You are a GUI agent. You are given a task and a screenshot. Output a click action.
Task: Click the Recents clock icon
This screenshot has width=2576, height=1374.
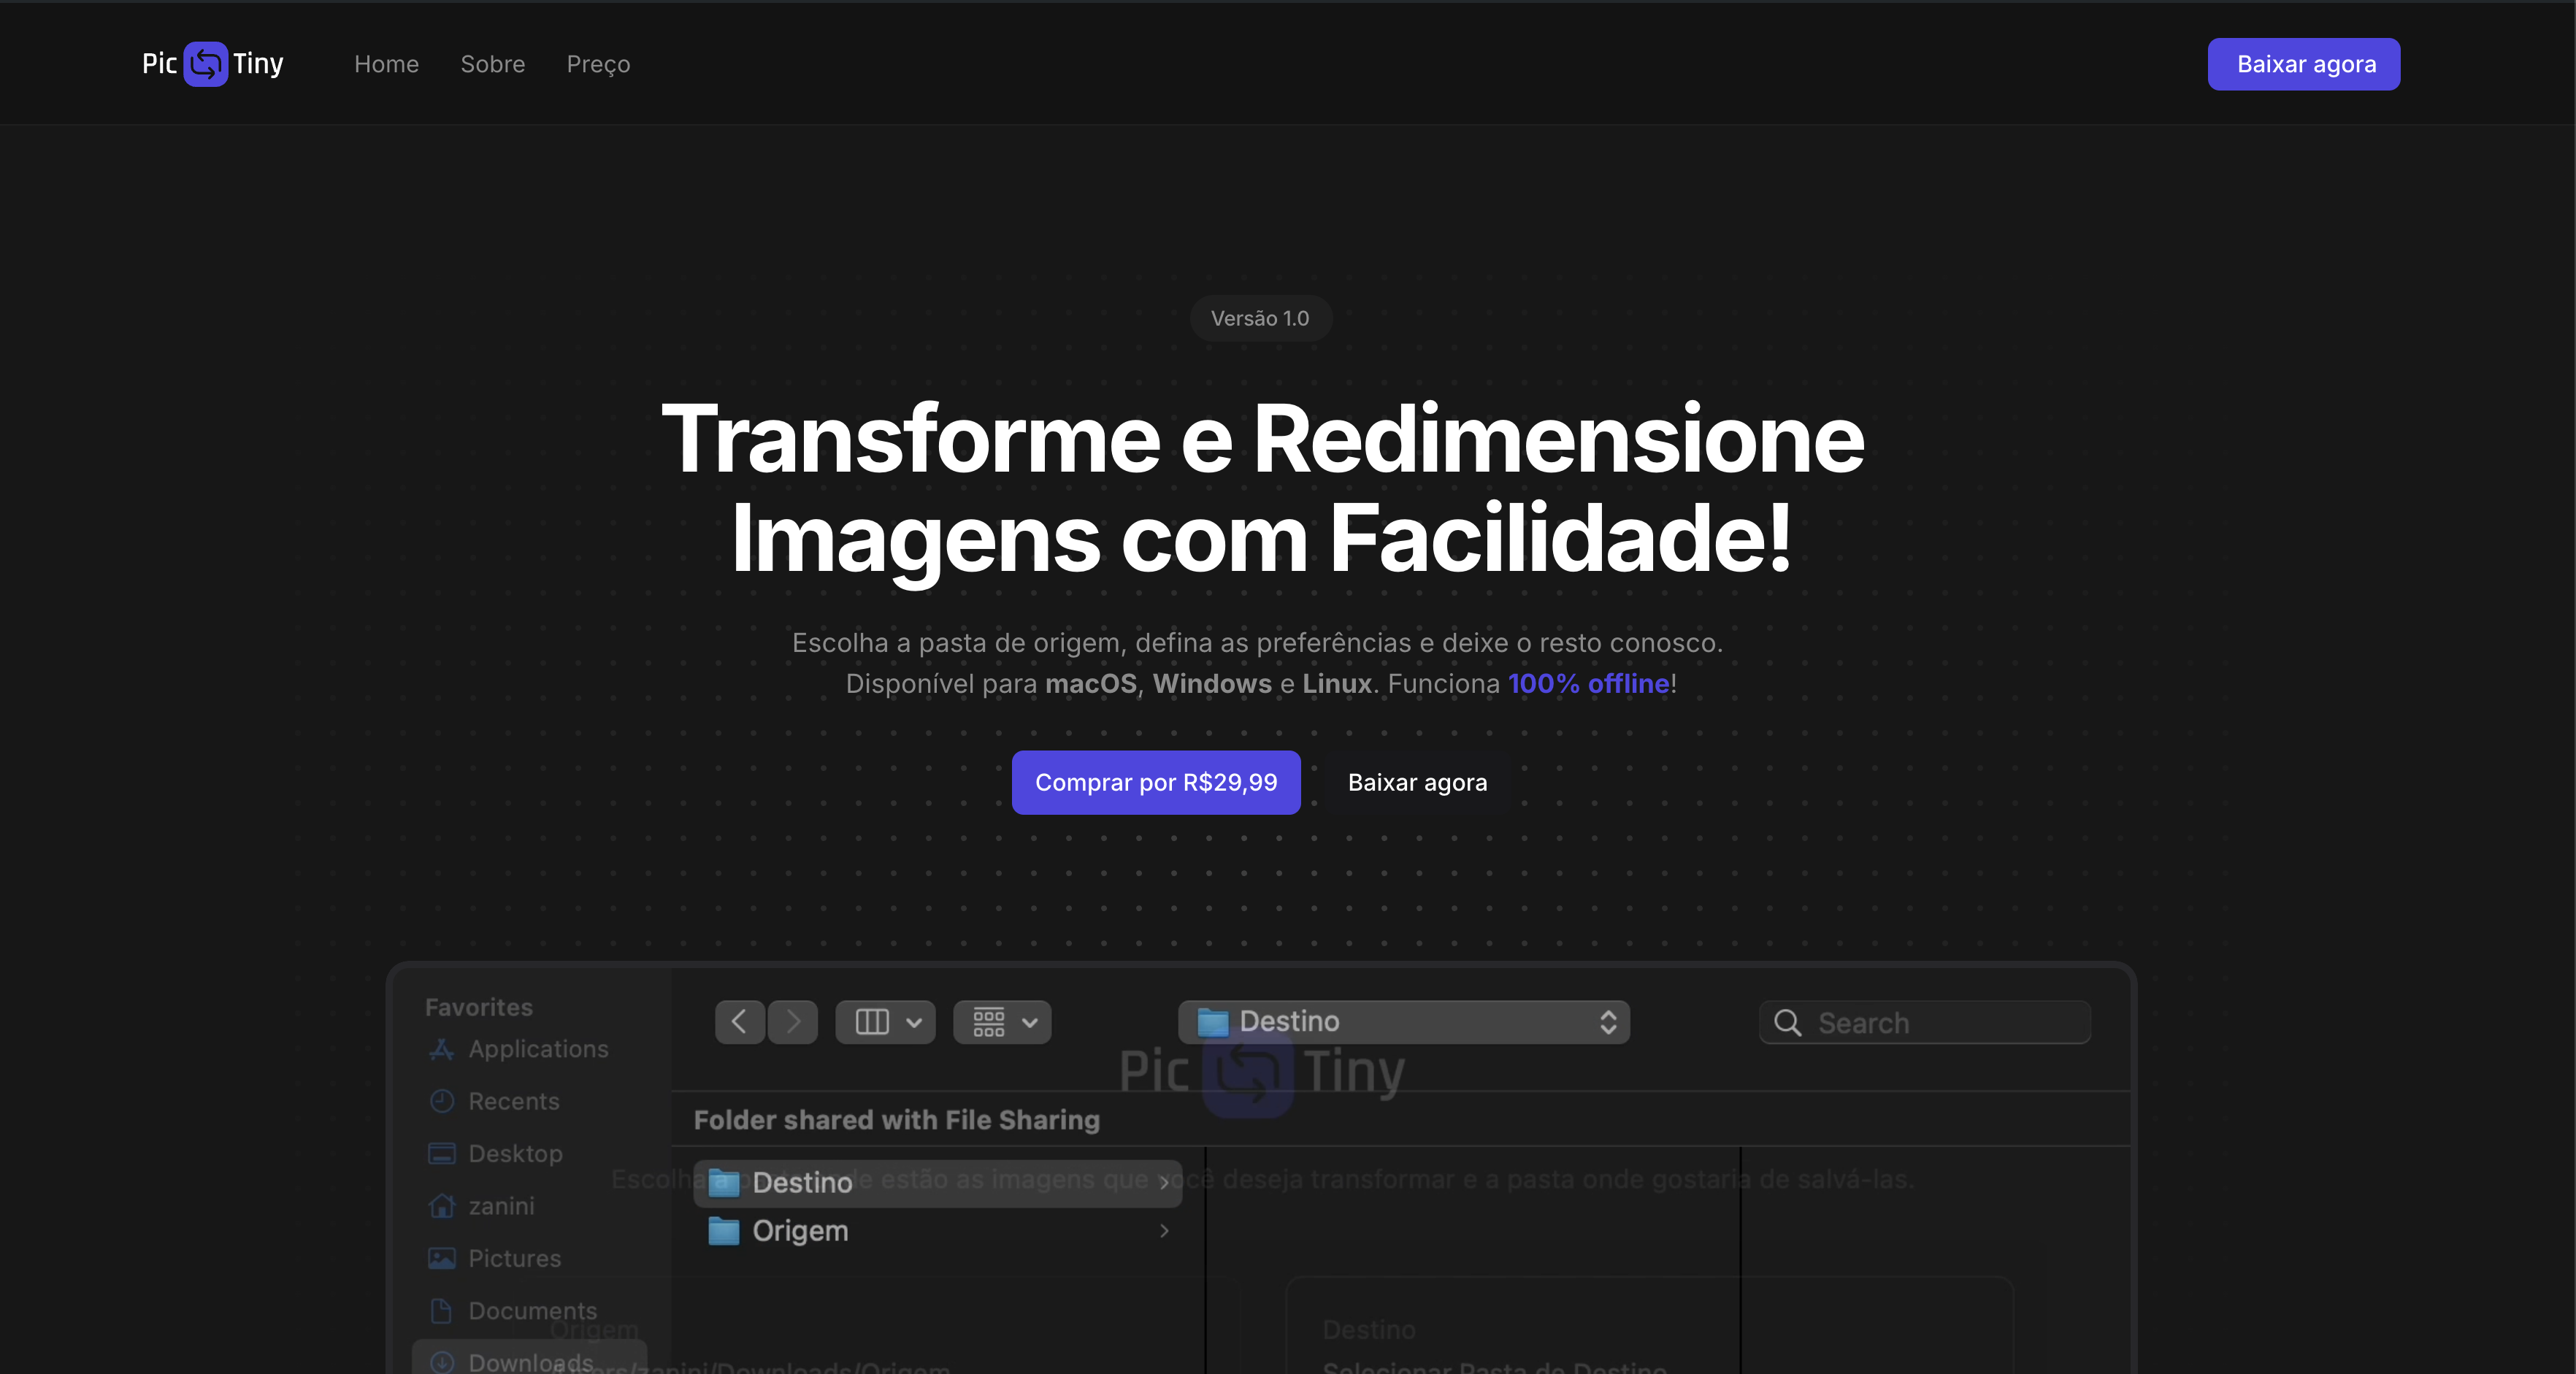(x=441, y=1100)
